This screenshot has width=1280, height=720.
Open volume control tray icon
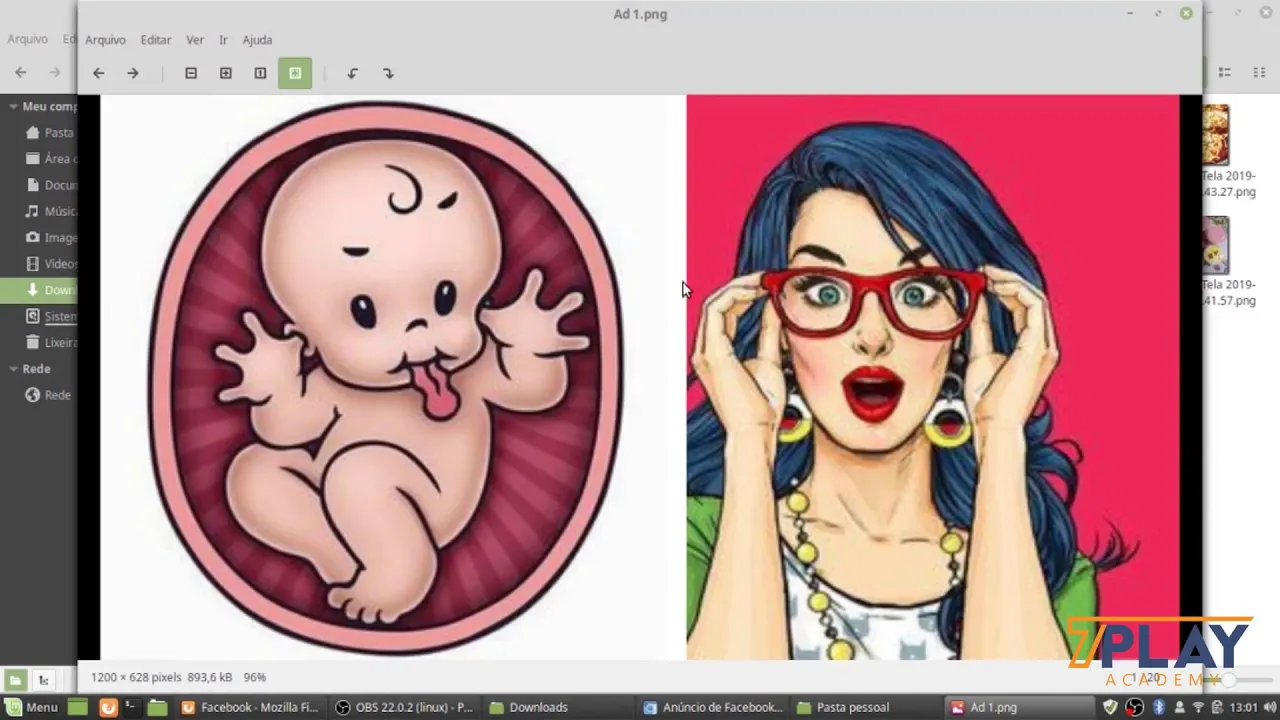(x=1268, y=707)
